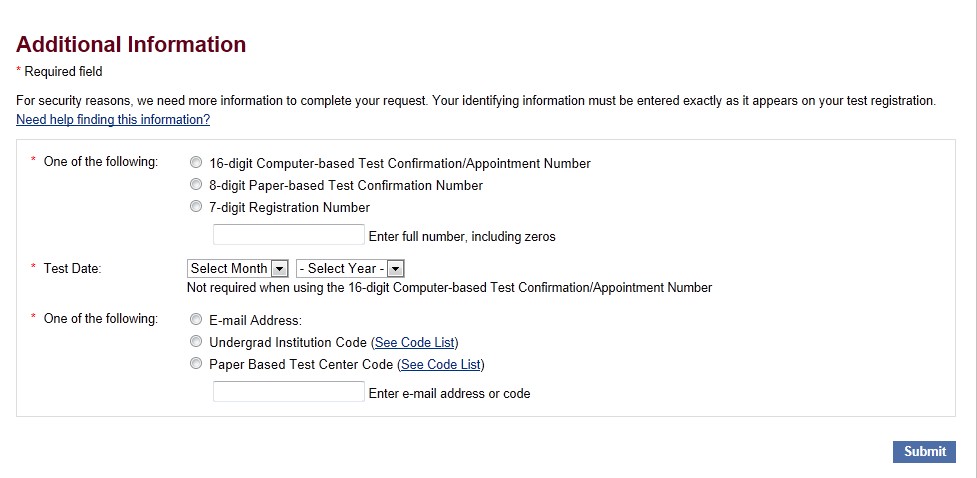Click the Paper Based Test Center Code label

[301, 364]
